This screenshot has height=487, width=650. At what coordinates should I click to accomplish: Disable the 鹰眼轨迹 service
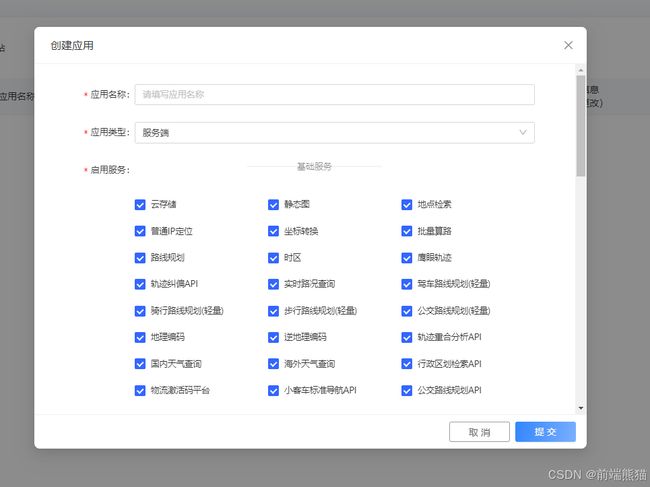pyautogui.click(x=407, y=258)
